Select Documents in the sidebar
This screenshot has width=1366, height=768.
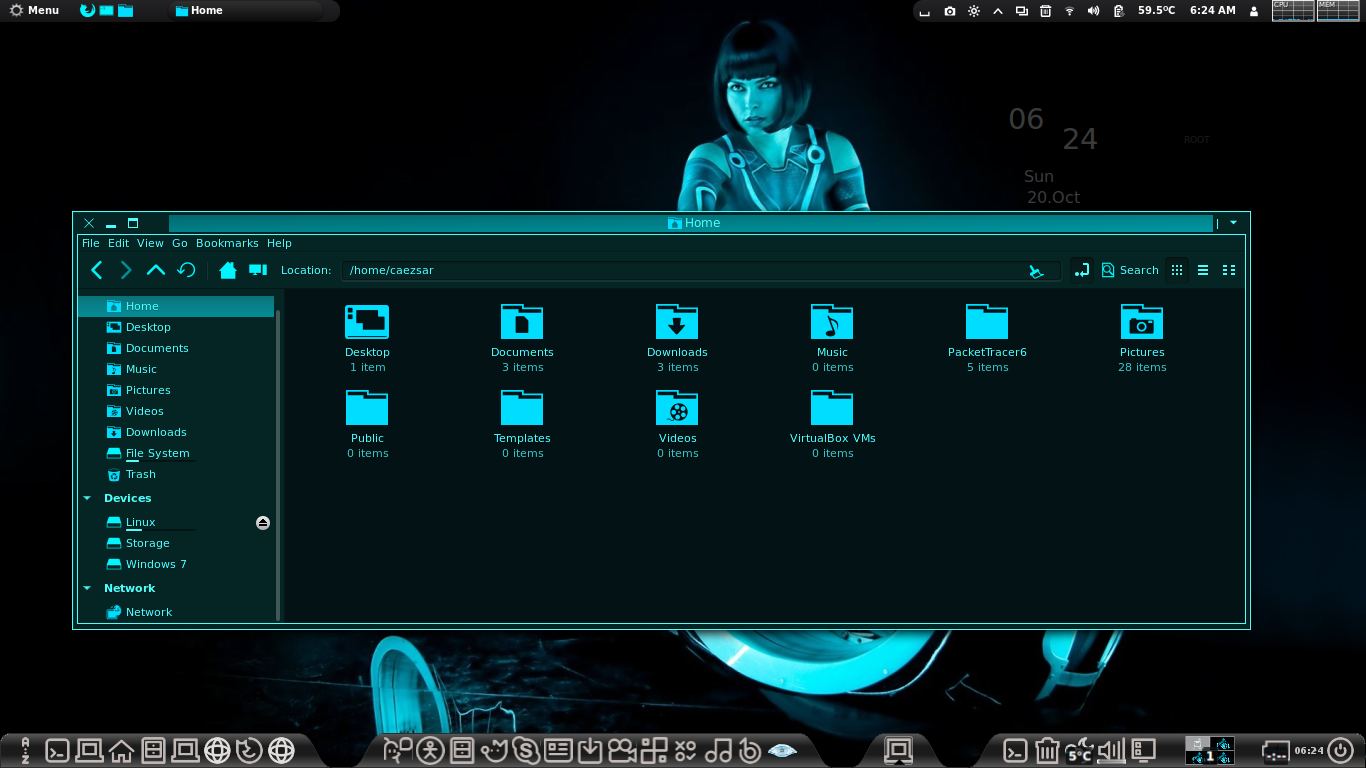coord(176,348)
